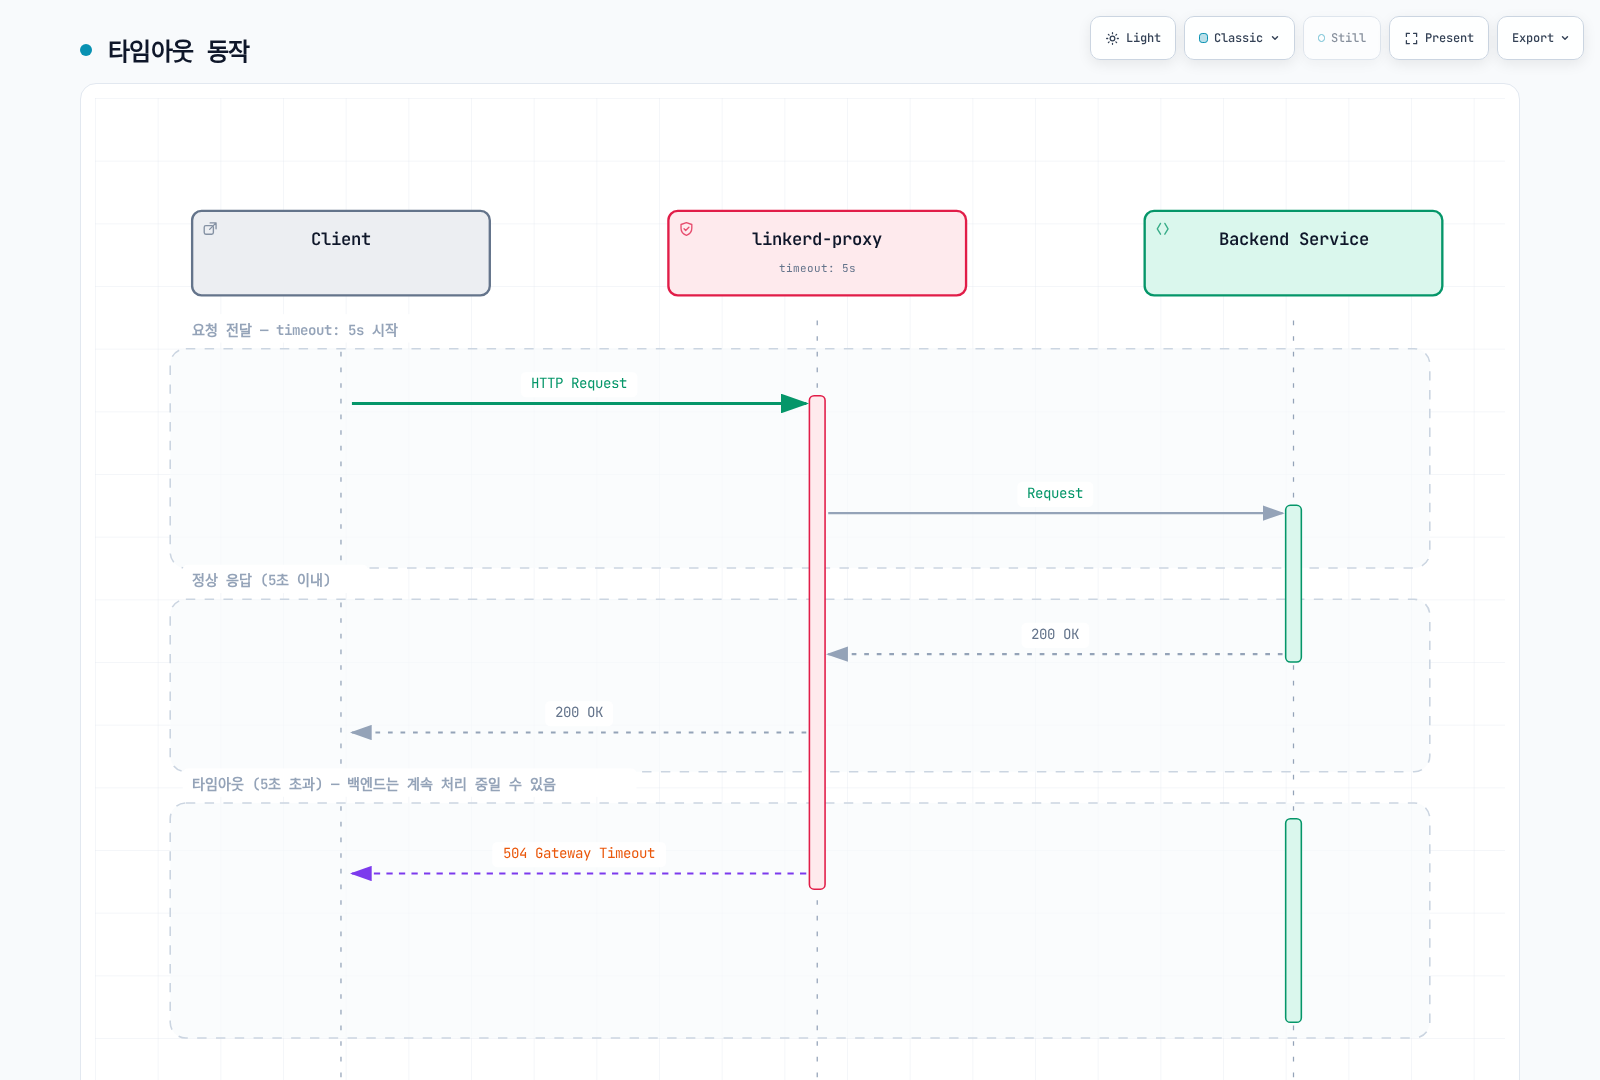1600x1080 pixels.
Task: Click the circle icon beside Still
Action: pos(1321,38)
